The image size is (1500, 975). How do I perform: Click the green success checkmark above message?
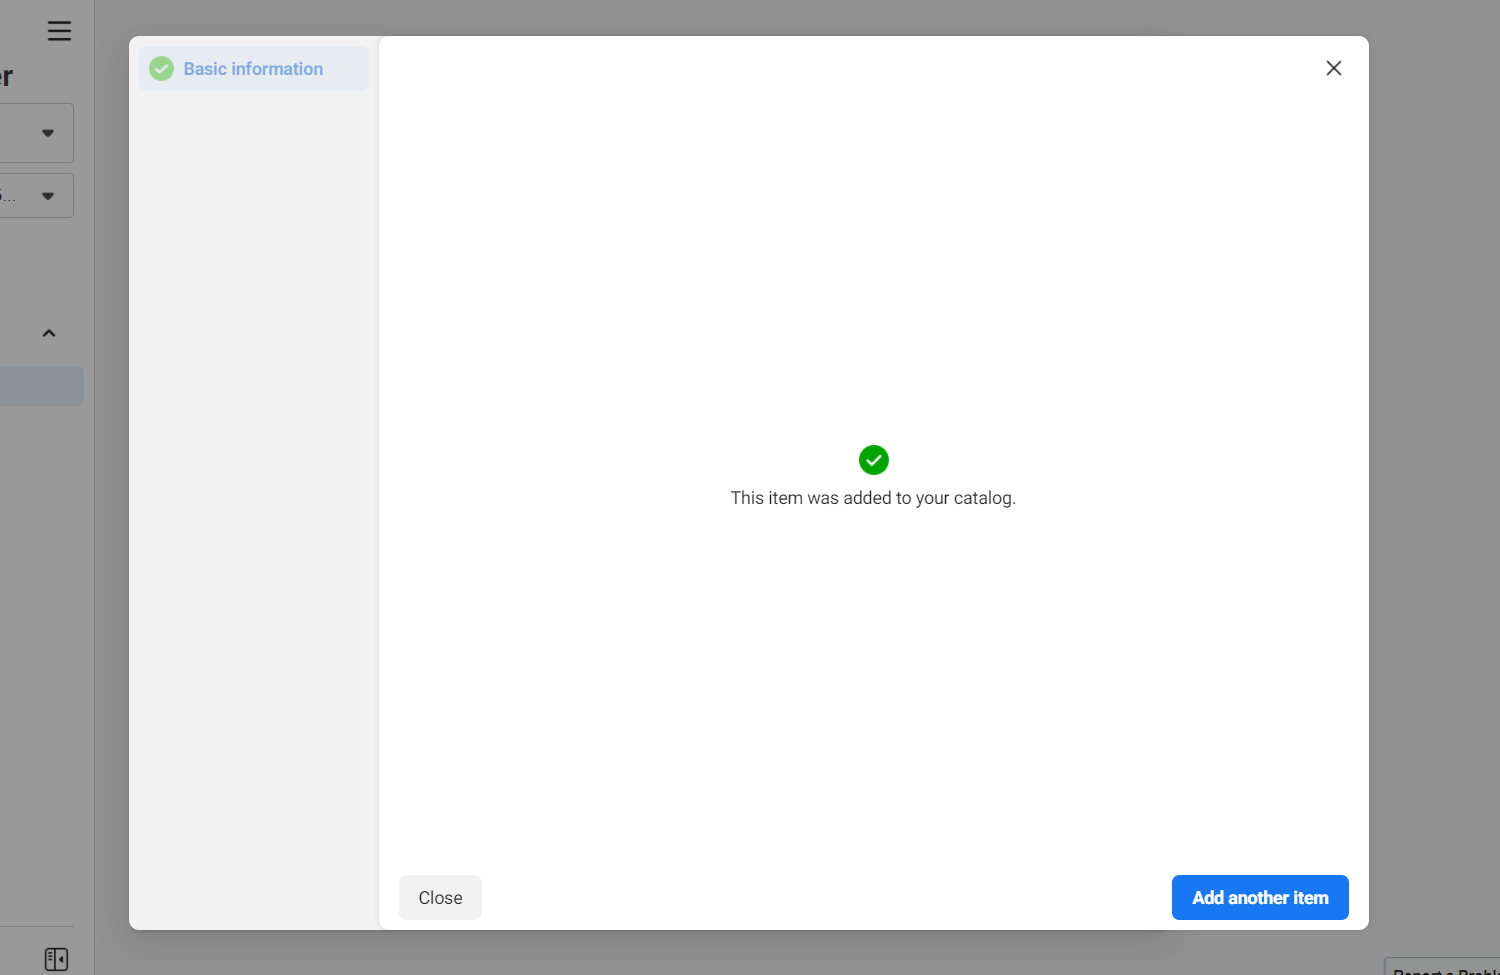pyautogui.click(x=873, y=460)
